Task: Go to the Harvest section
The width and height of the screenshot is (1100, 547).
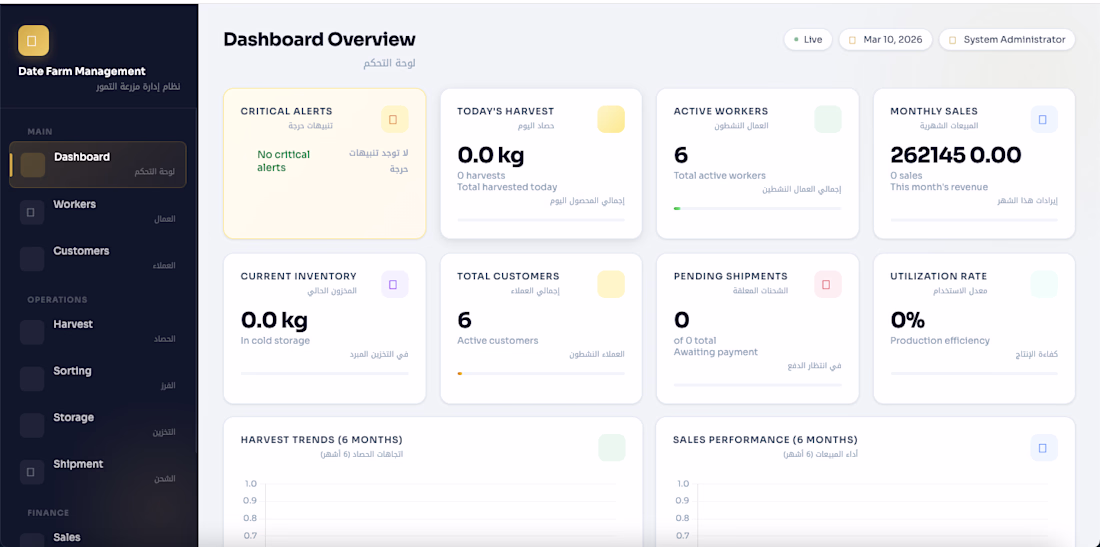Action: tap(98, 332)
